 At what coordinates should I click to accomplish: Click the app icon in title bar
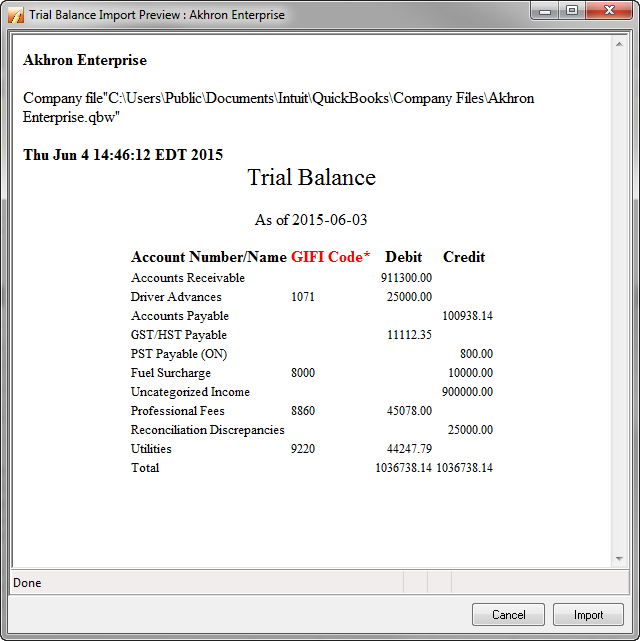pyautogui.click(x=16, y=15)
